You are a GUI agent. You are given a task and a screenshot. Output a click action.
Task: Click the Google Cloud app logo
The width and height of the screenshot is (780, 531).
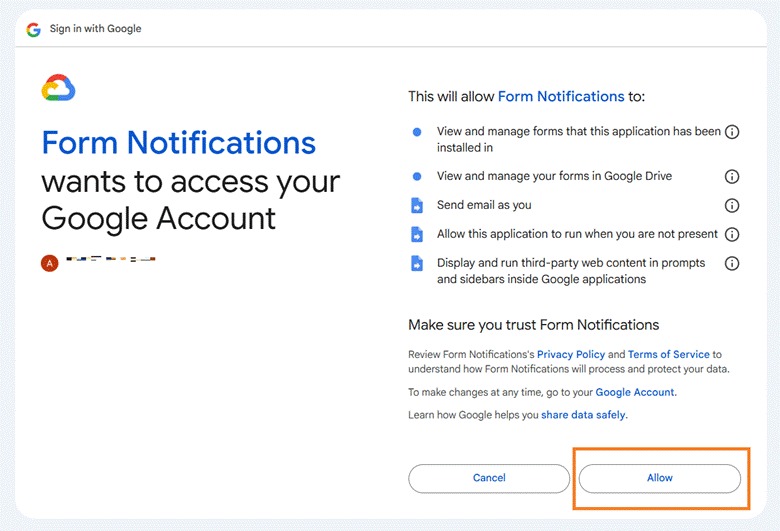tap(58, 88)
